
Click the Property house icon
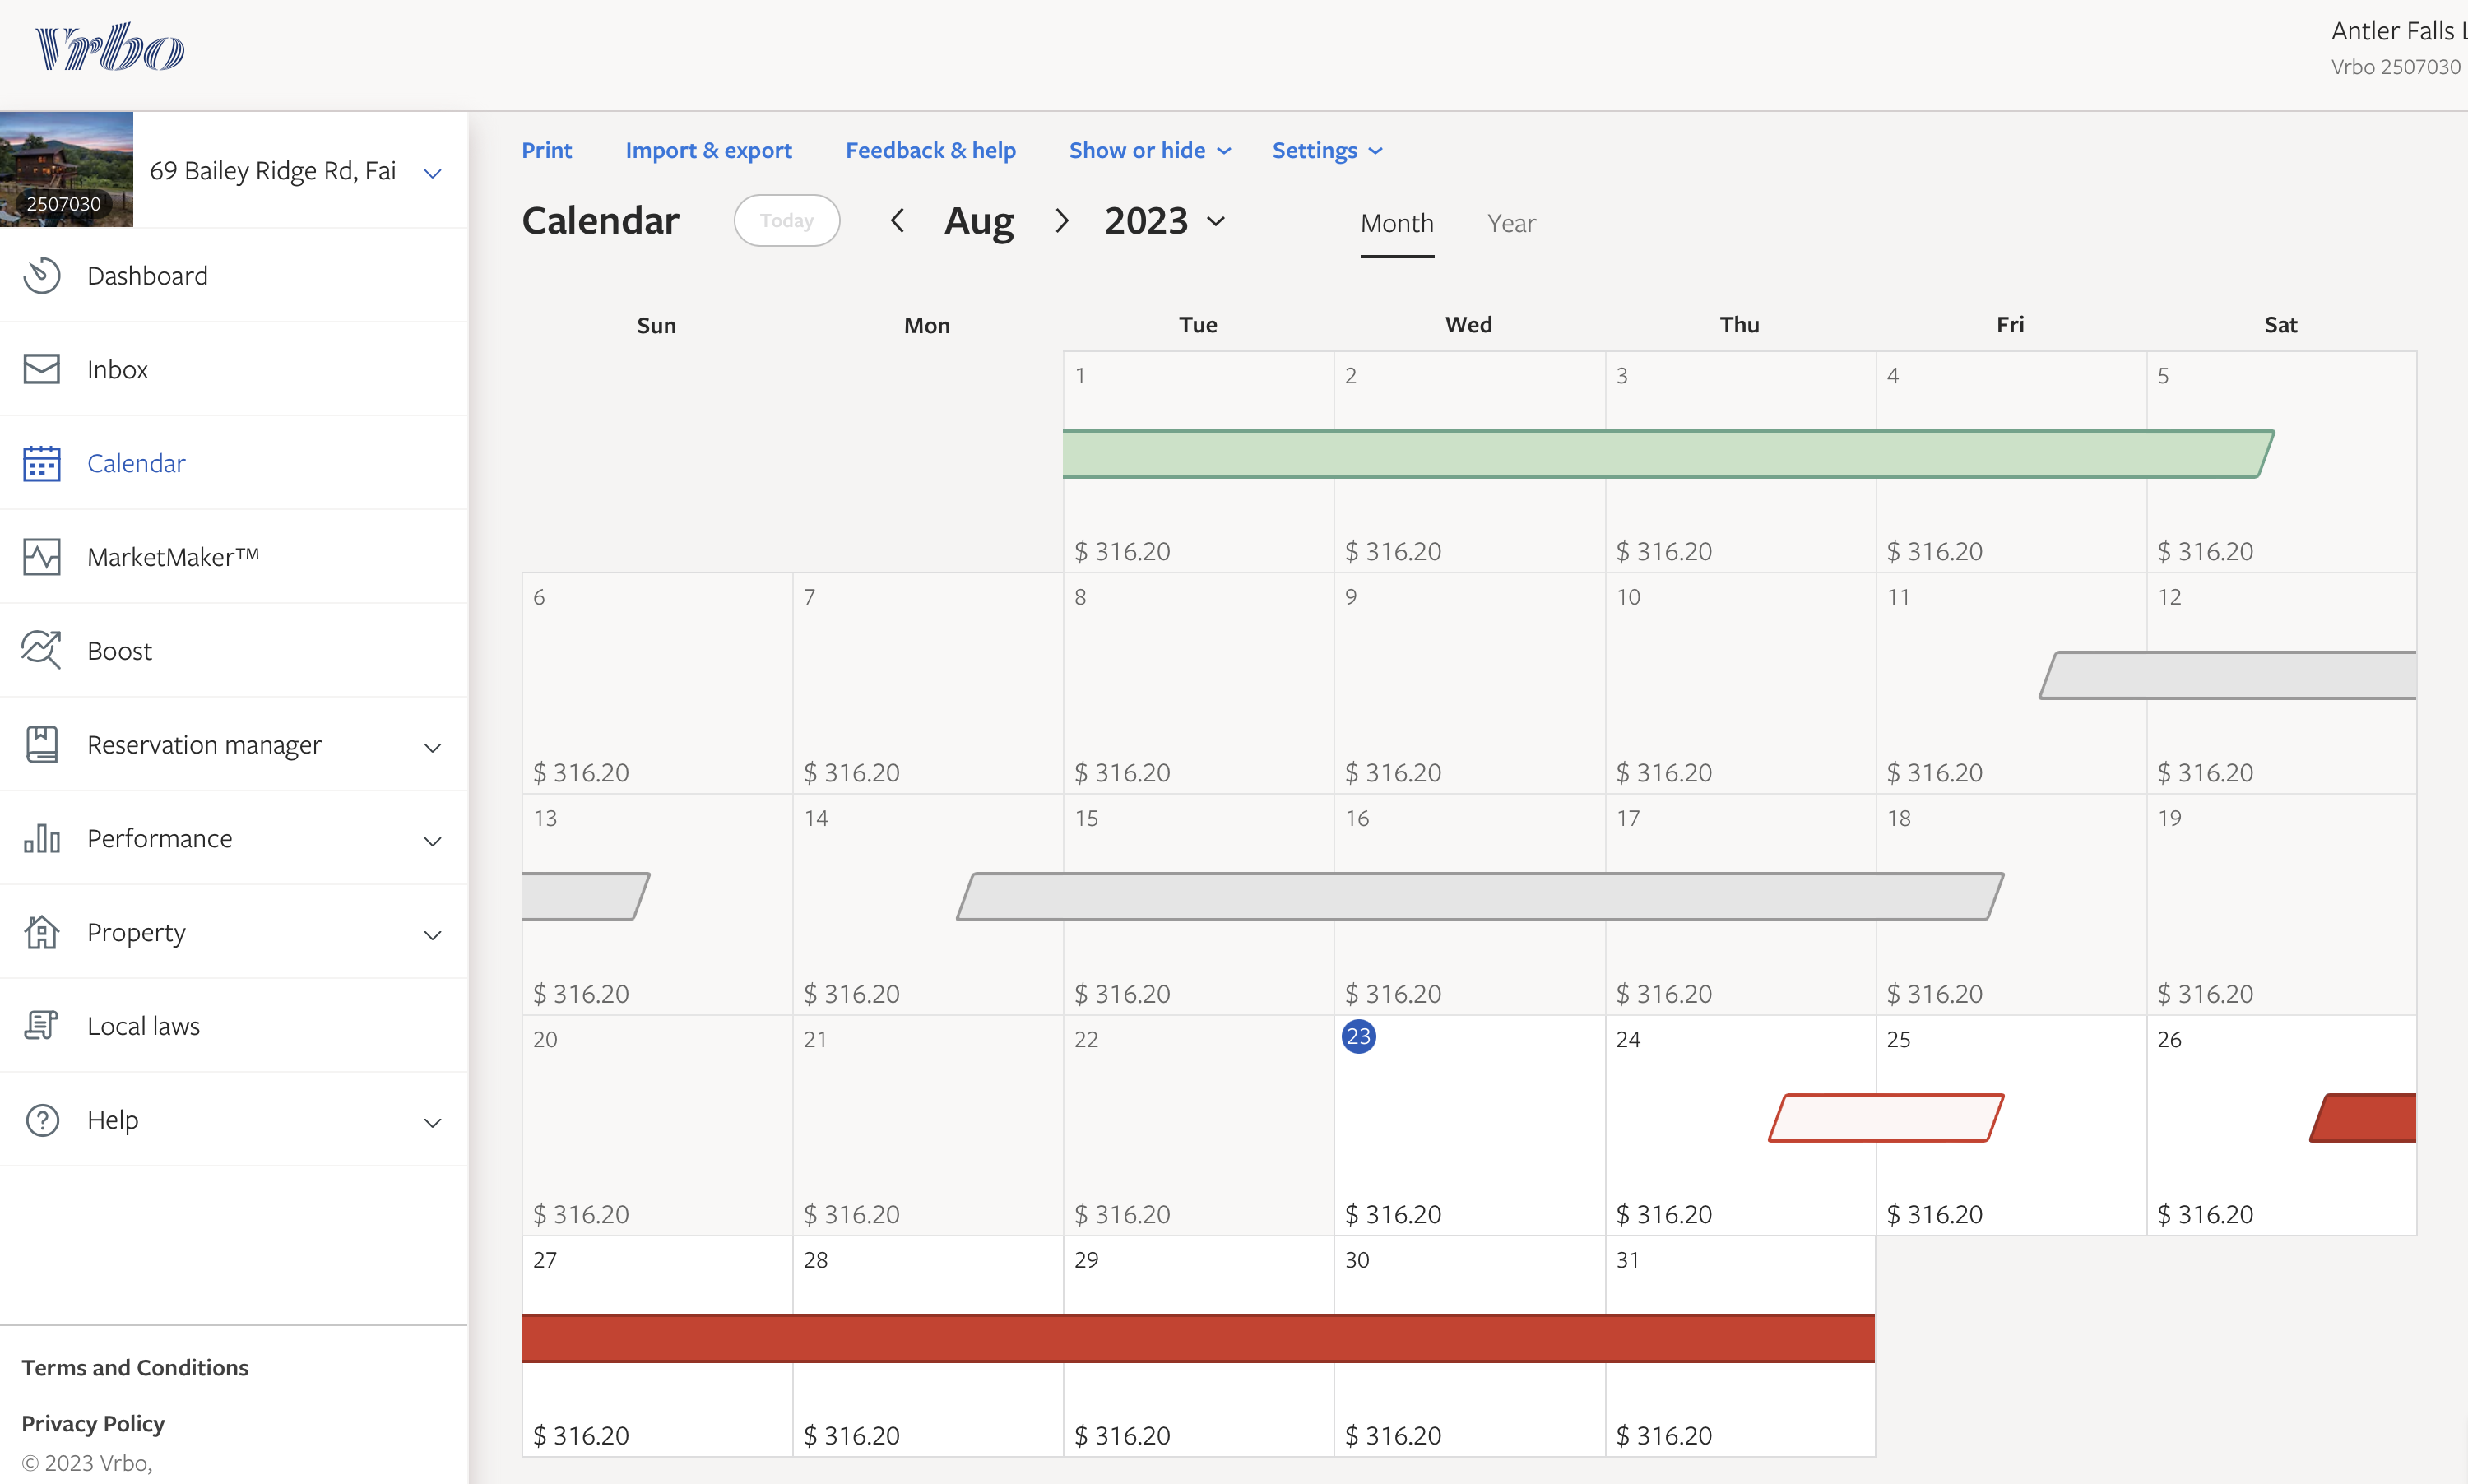pos(42,932)
